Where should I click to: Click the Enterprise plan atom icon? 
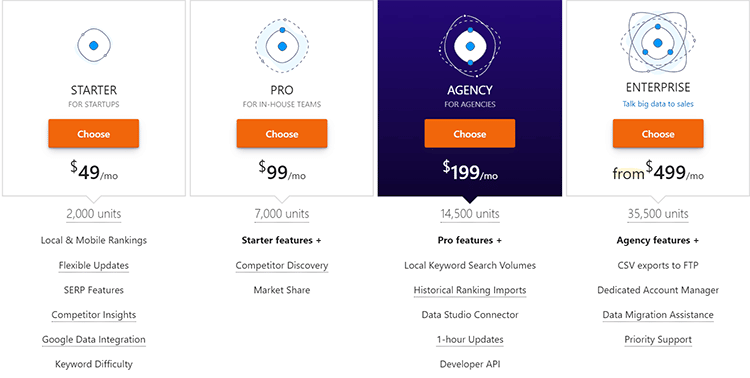[x=658, y=43]
